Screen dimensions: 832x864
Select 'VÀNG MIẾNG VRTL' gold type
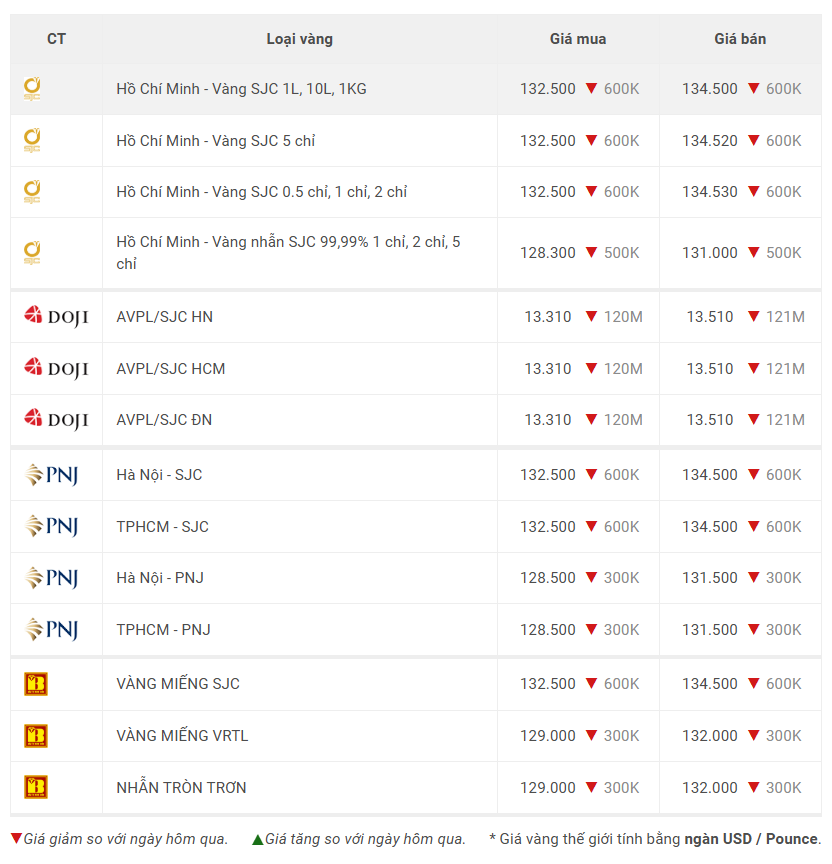(182, 736)
